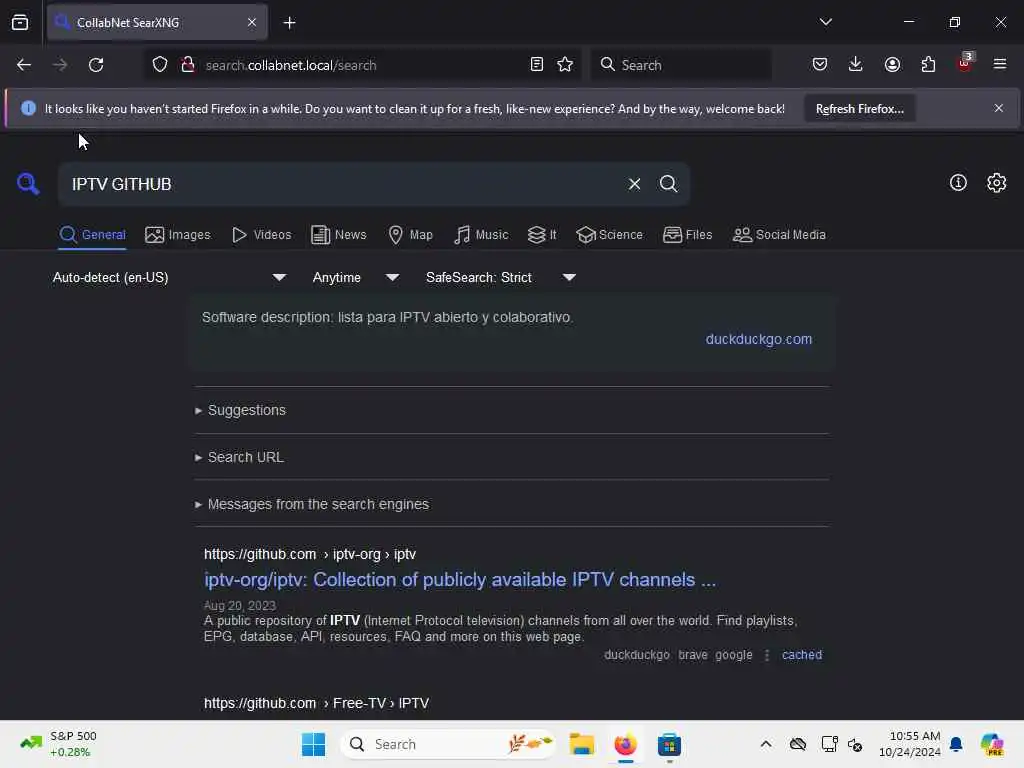Open the Downloads panel
Viewport: 1024px width, 768px height.
[x=856, y=65]
